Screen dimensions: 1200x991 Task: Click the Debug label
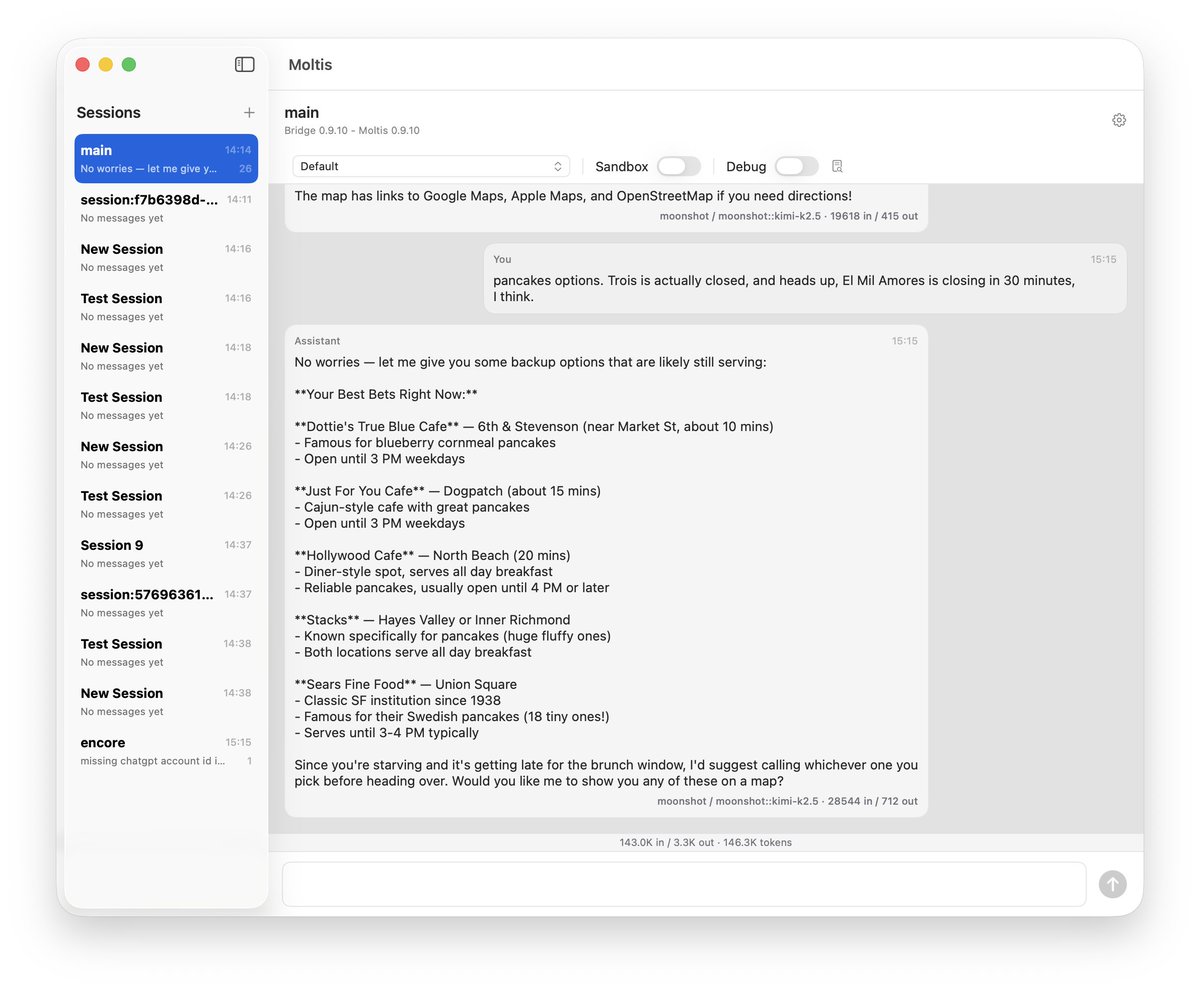(x=746, y=167)
